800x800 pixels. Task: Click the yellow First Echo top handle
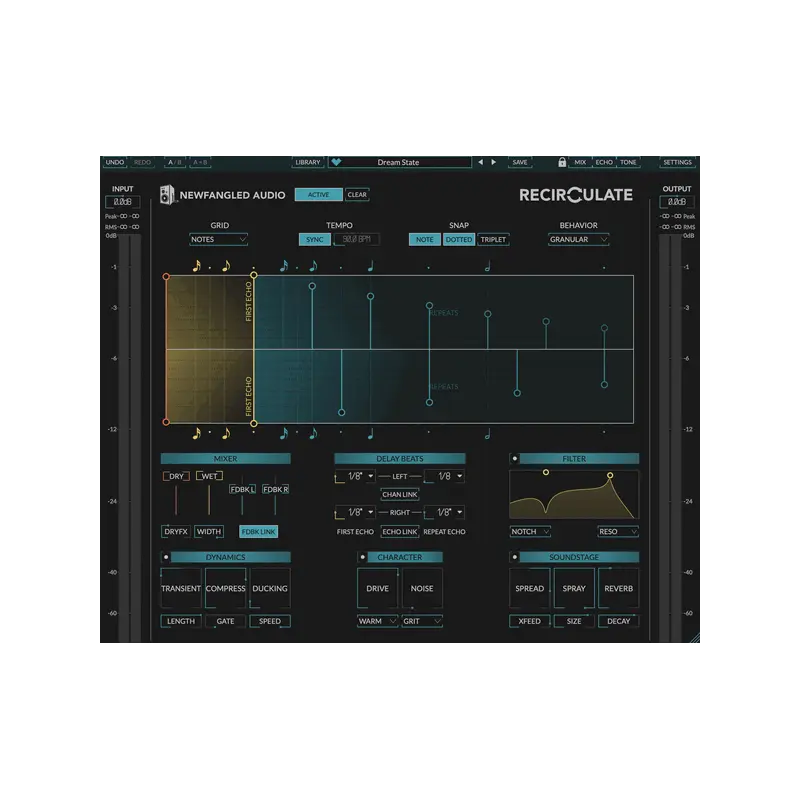[x=254, y=275]
